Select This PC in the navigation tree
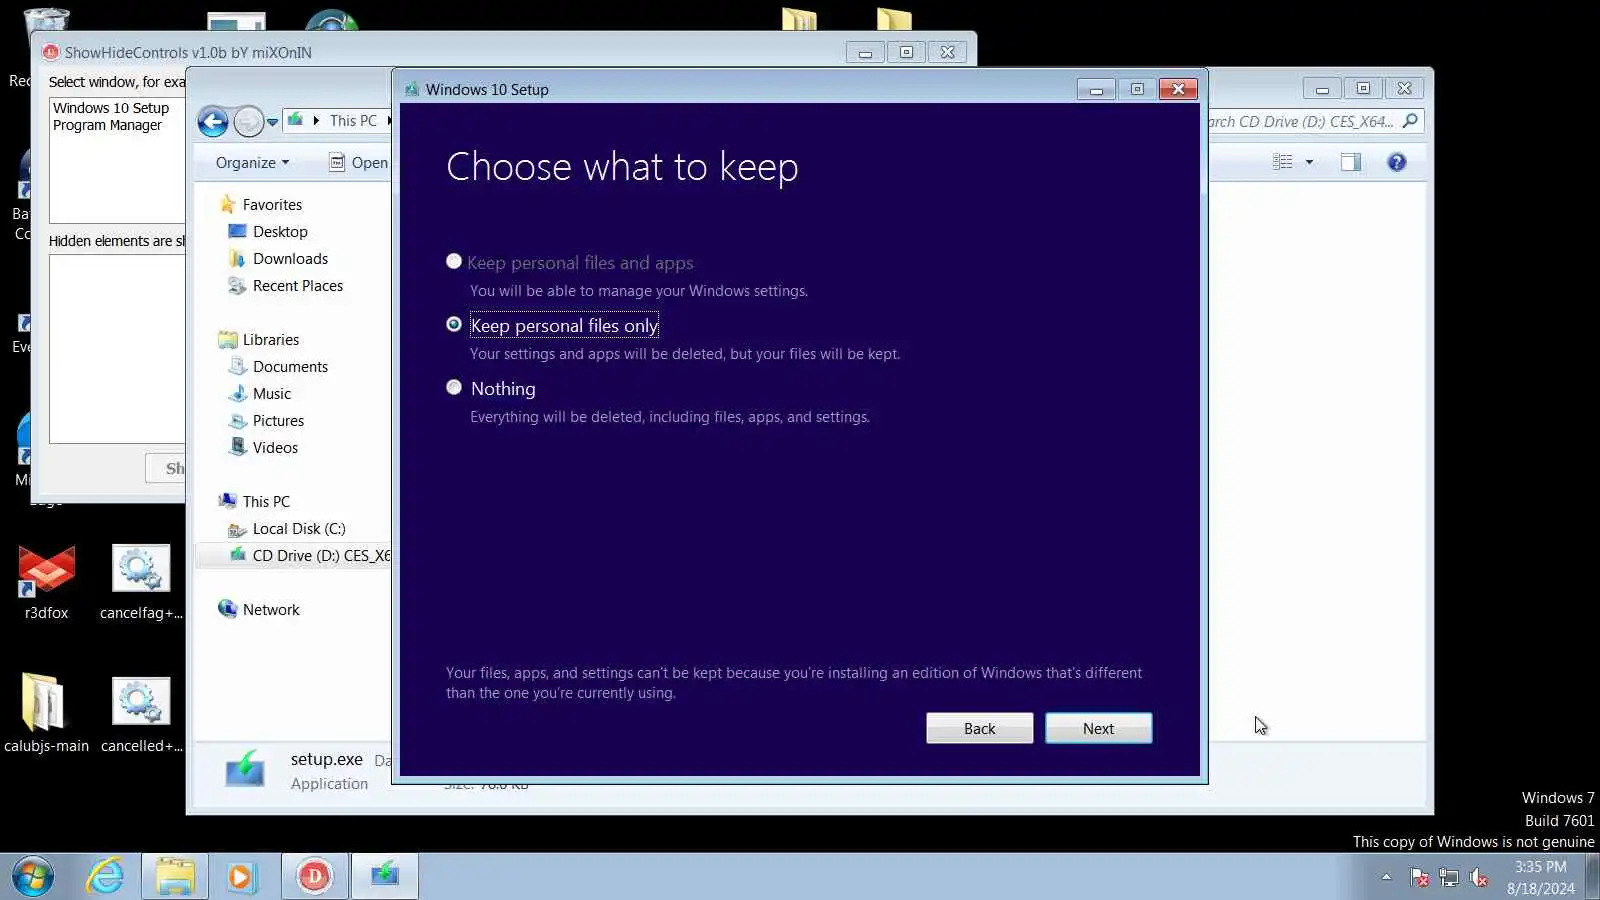Viewport: 1600px width, 900px height. [266, 501]
